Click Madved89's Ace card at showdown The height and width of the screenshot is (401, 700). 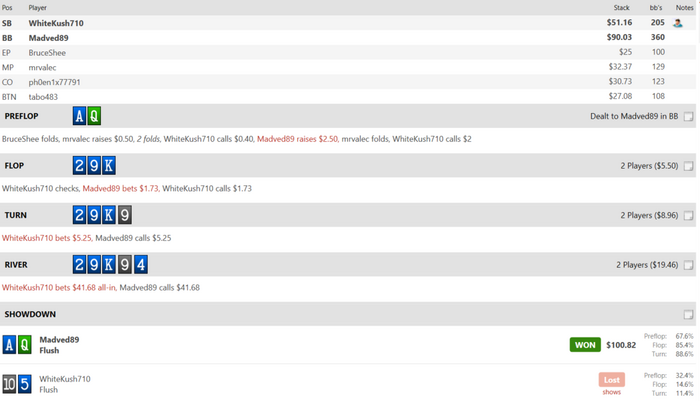(x=9, y=345)
